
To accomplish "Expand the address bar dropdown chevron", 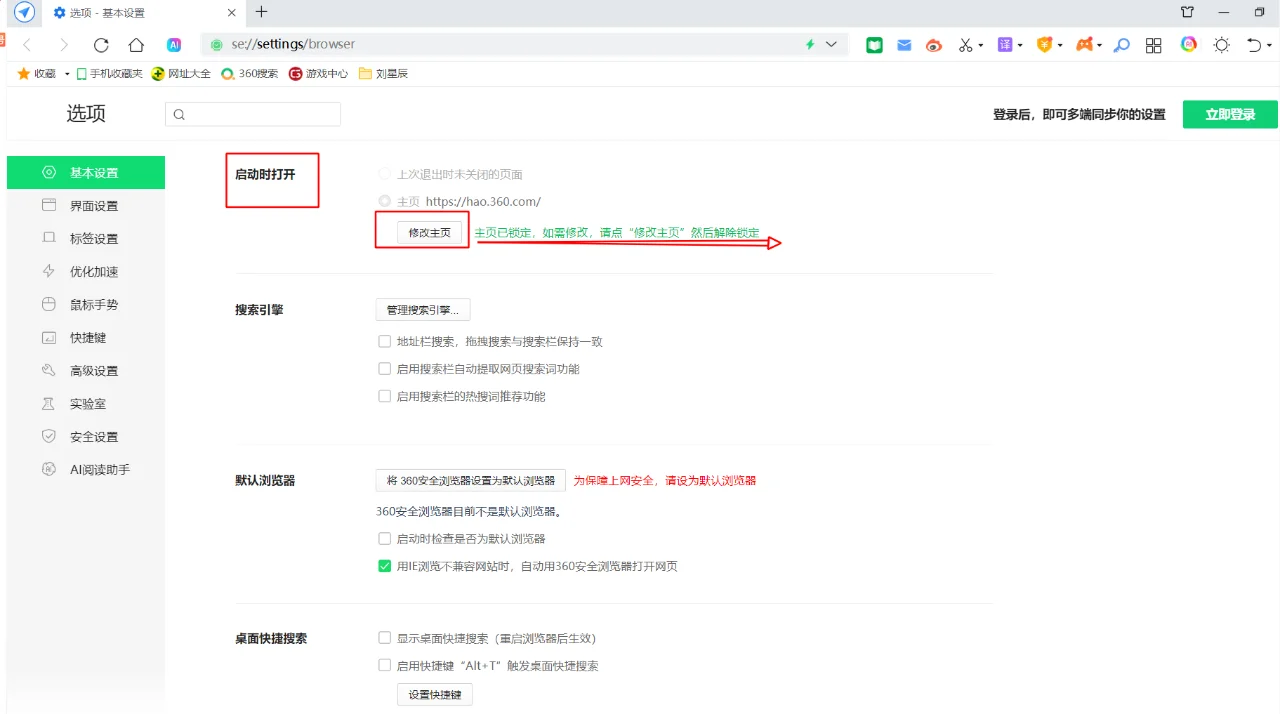I will (x=832, y=45).
